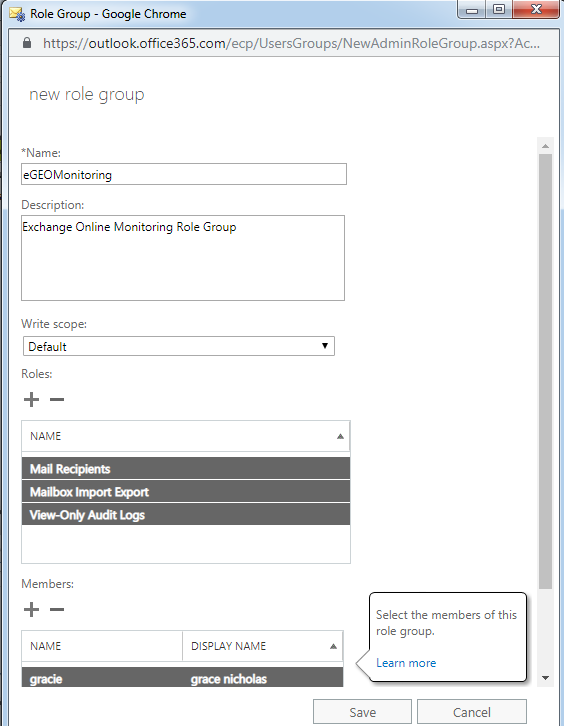Click inside the Description text area
564x726 pixels.
(x=183, y=258)
